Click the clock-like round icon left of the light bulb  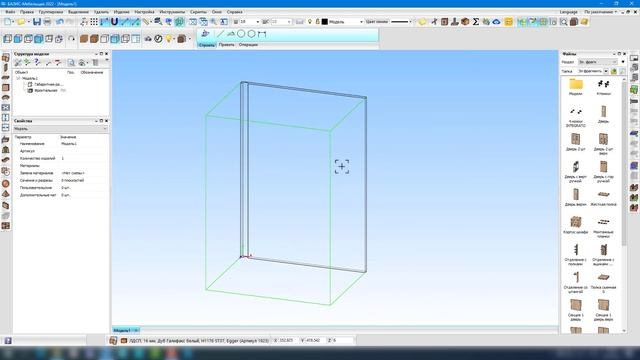[x=158, y=39]
